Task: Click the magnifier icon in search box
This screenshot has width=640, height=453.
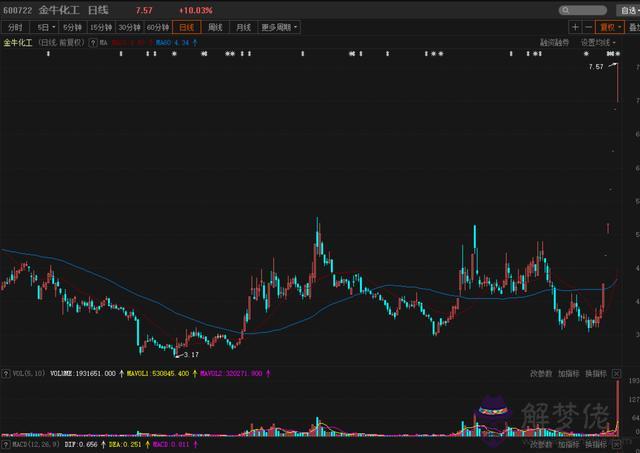Action: pos(567,10)
